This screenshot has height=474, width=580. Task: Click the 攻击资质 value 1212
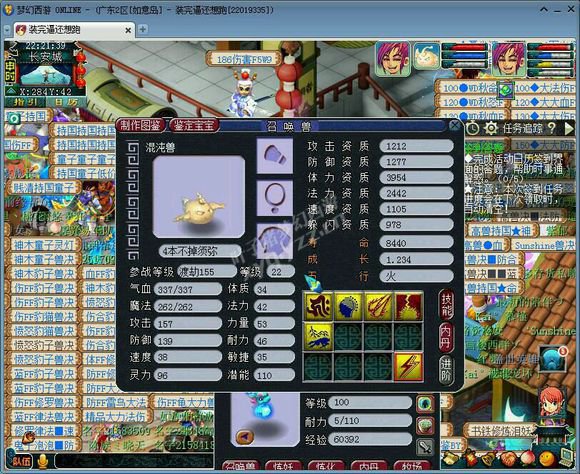pyautogui.click(x=417, y=146)
